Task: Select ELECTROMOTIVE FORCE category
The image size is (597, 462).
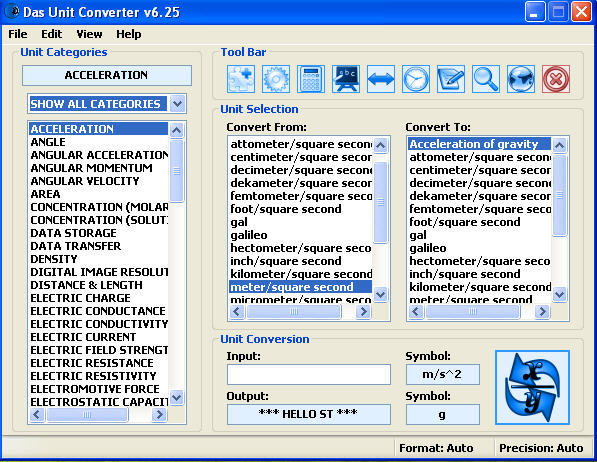Action: pyautogui.click(x=99, y=389)
